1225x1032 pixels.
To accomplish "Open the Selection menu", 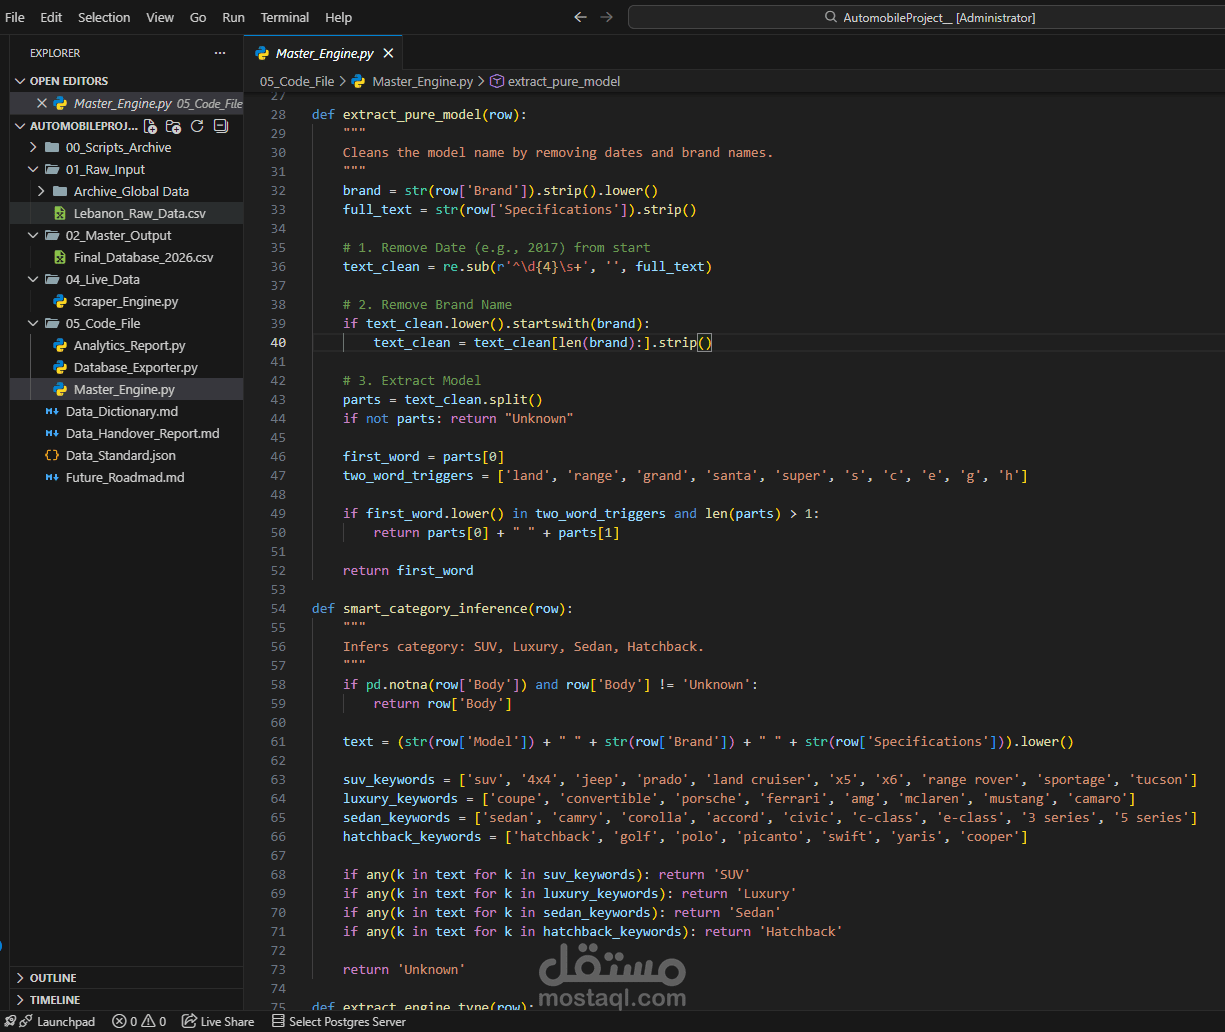I will pos(104,17).
